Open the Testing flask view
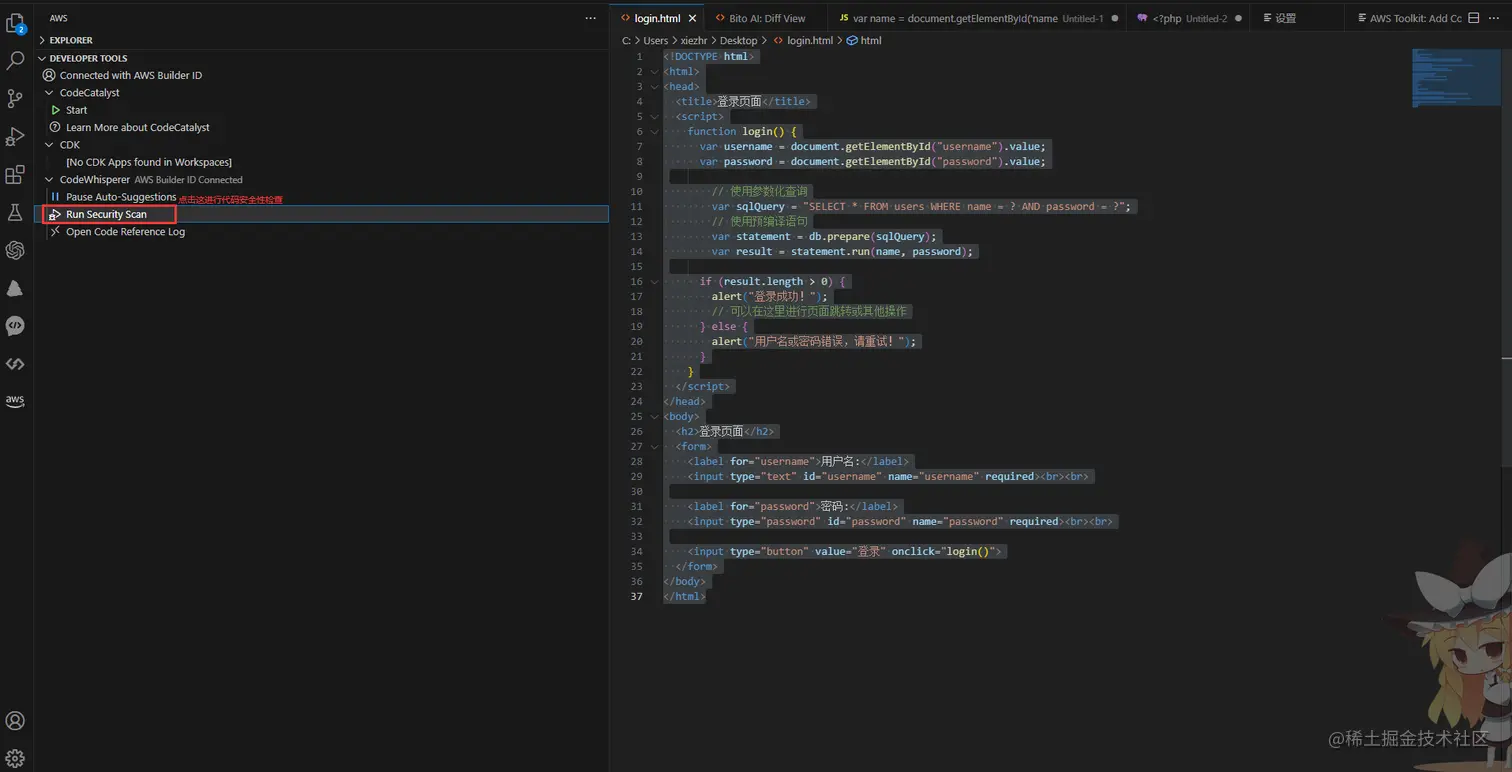 15,212
